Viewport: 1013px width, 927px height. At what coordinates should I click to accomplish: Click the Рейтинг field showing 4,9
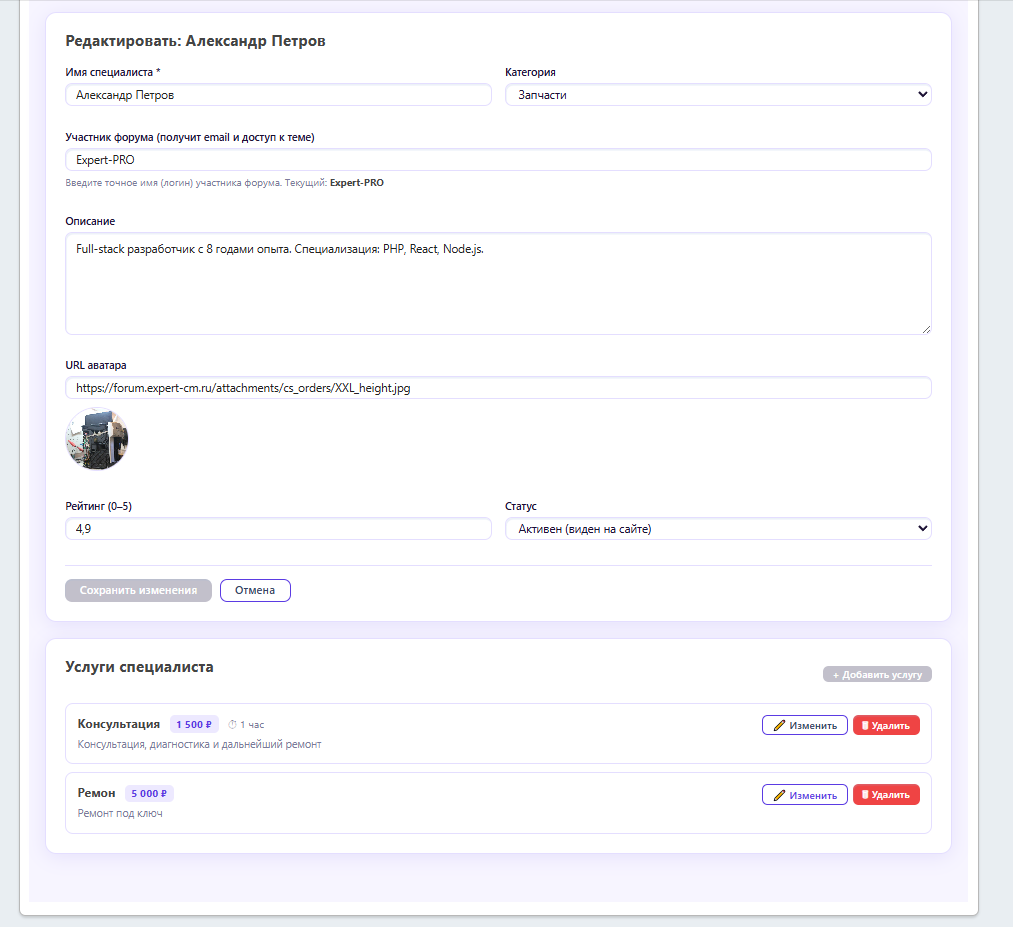tap(278, 529)
